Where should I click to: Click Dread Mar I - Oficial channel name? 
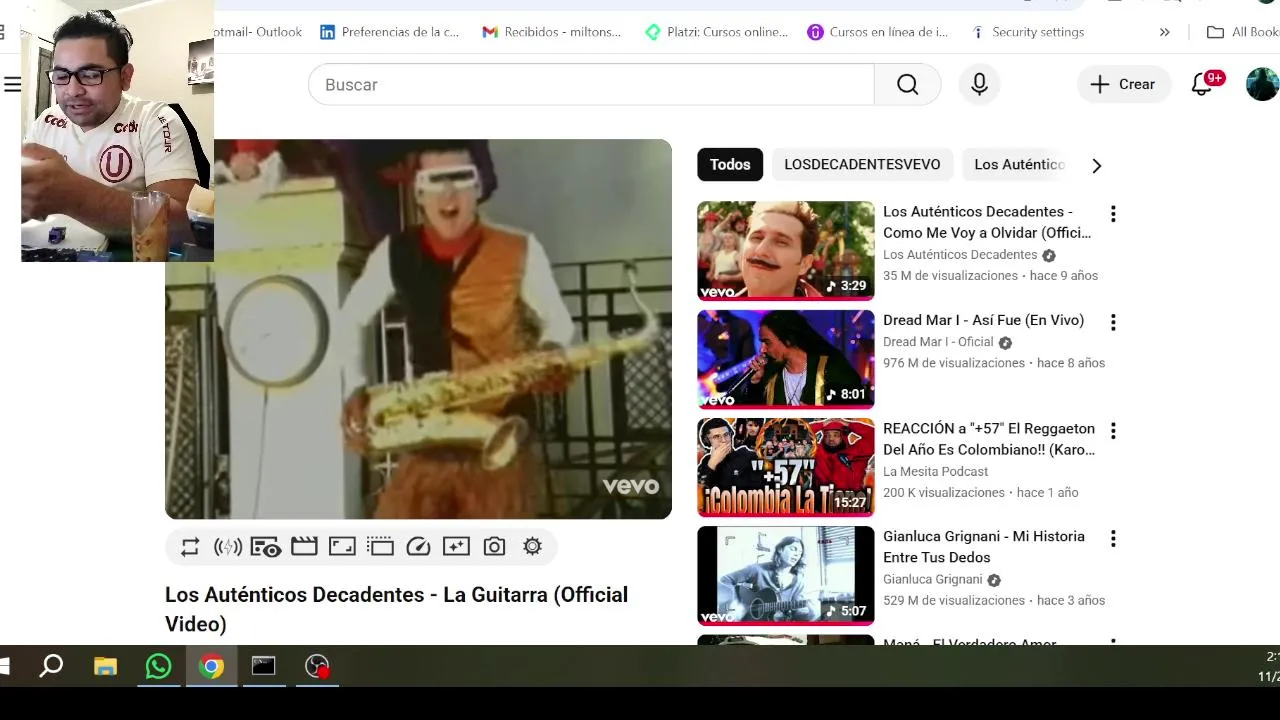[x=938, y=342]
